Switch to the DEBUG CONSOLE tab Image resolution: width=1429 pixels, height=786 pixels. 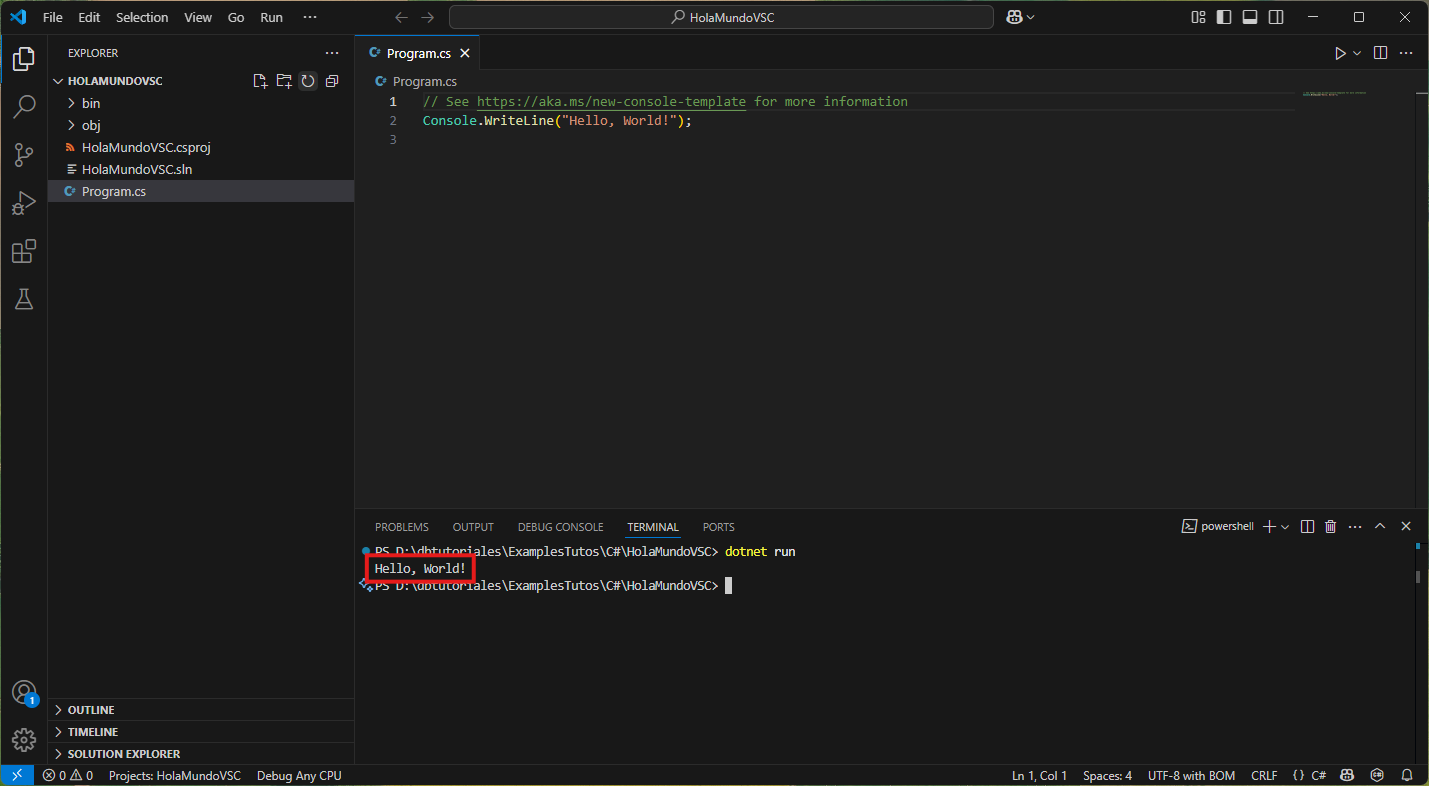pos(561,527)
